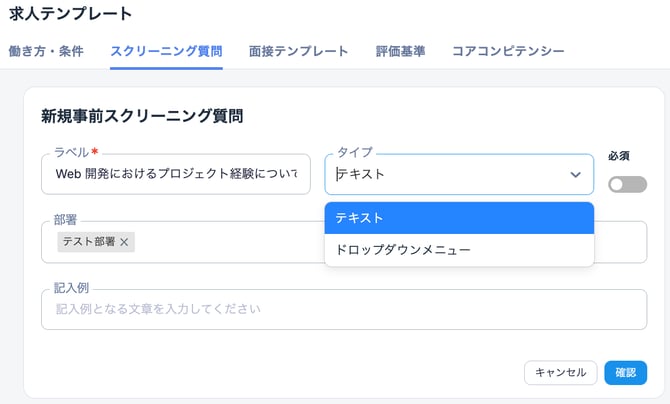The height and width of the screenshot is (404, 670).
Task: Click the テスト部署 chip label
Action: (x=89, y=242)
